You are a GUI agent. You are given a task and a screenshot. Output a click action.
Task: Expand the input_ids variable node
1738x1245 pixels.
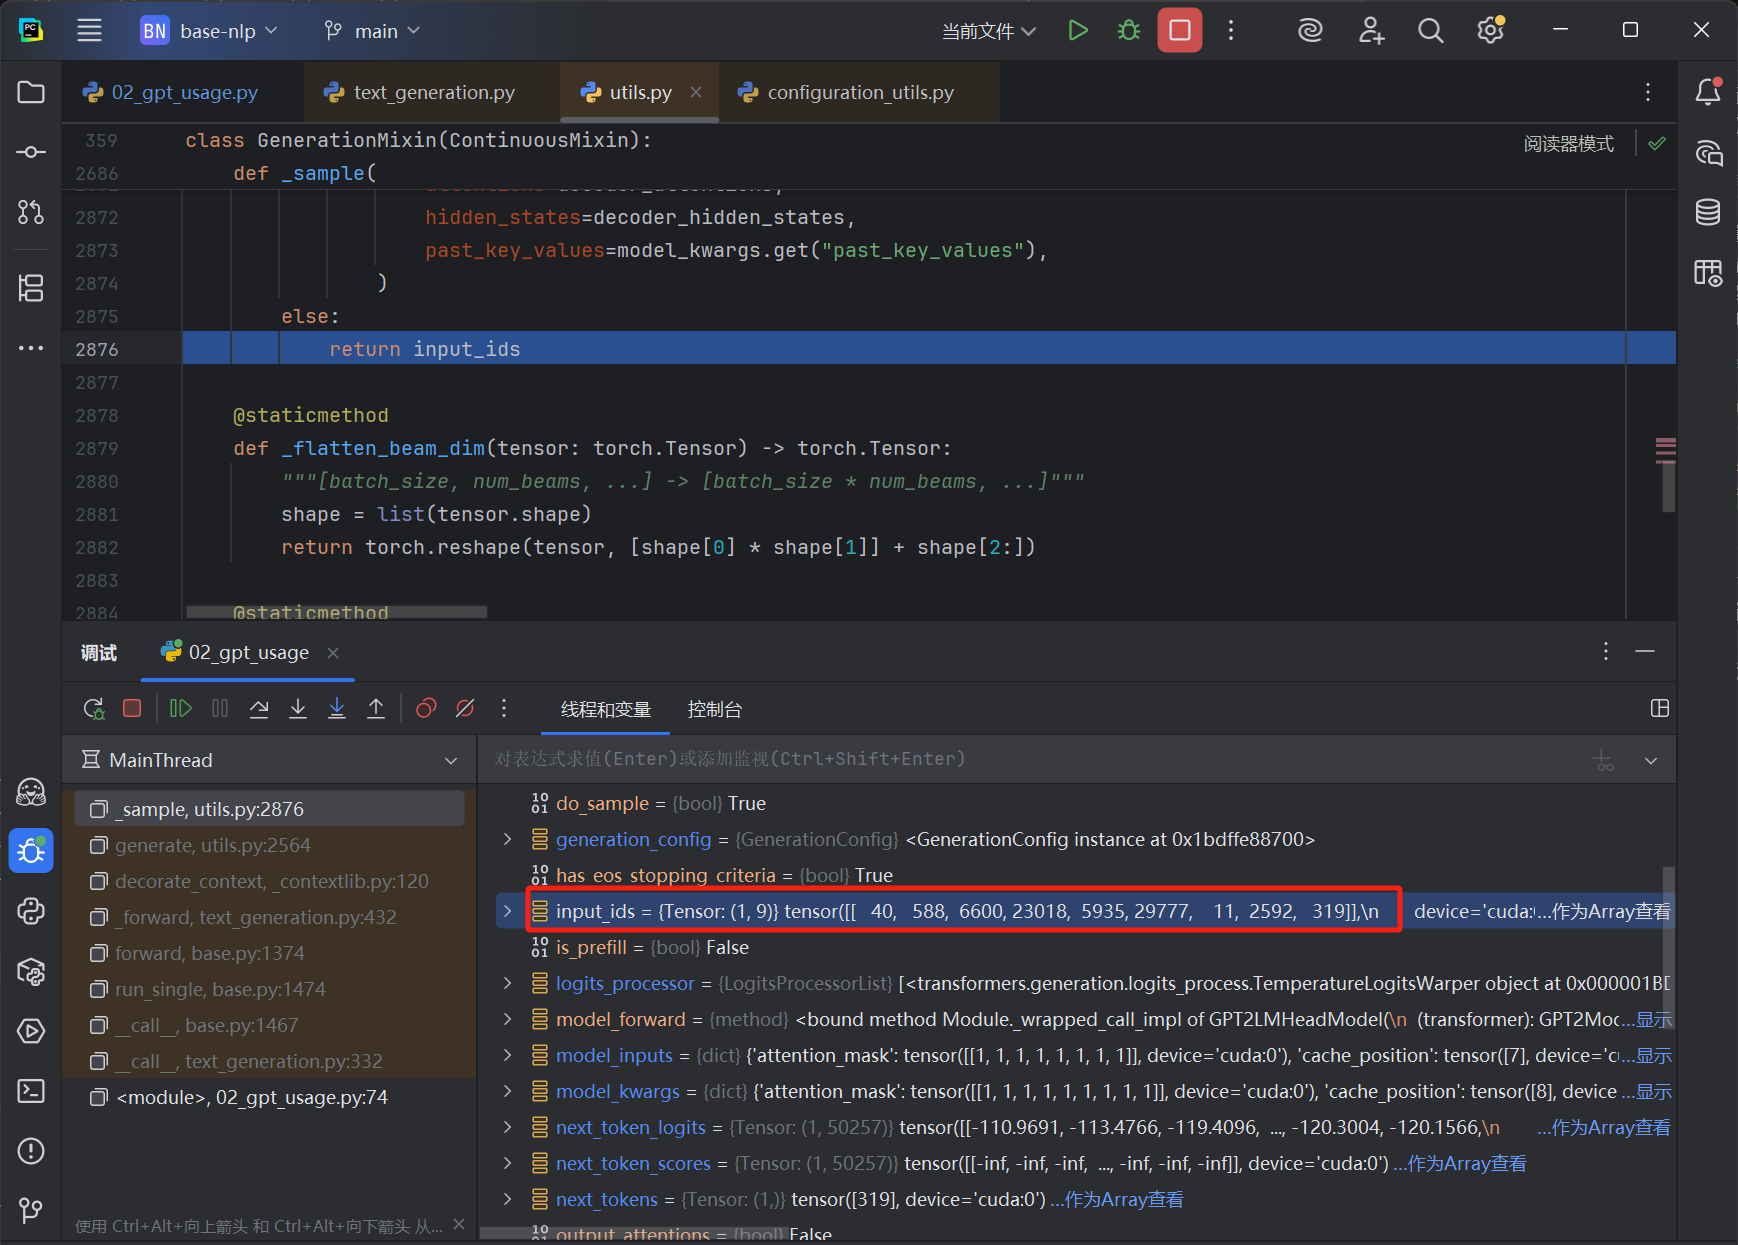click(508, 911)
